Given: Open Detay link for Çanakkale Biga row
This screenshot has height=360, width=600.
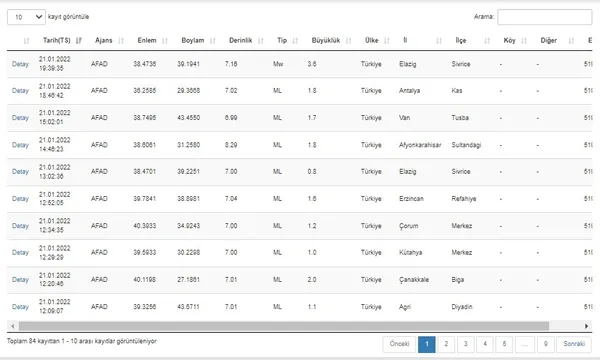Looking at the screenshot, I should point(20,280).
